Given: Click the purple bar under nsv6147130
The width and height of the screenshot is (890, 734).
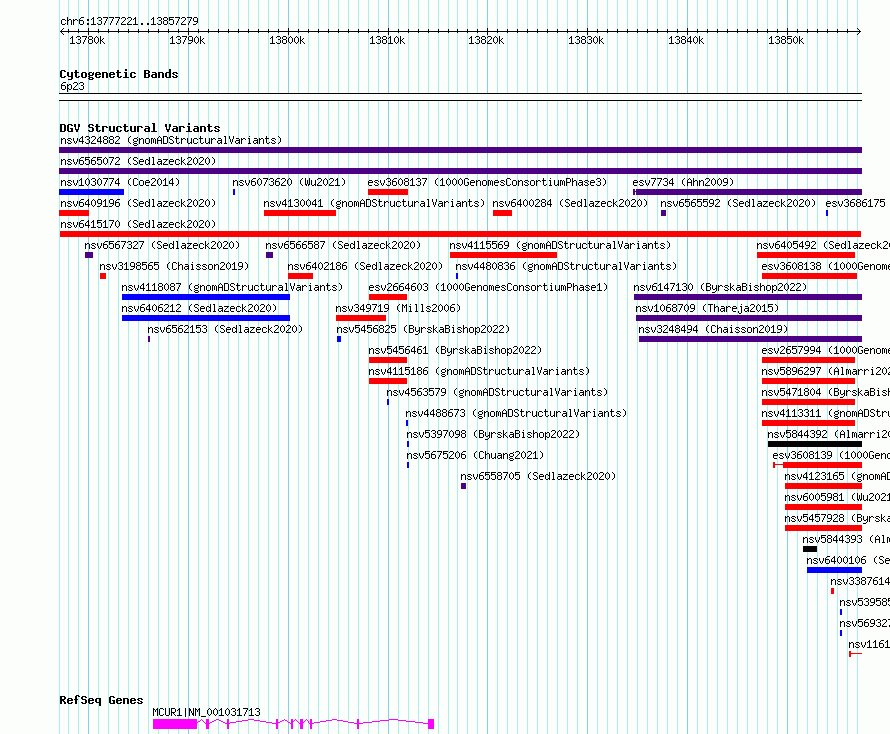Looking at the screenshot, I should click(x=748, y=297).
